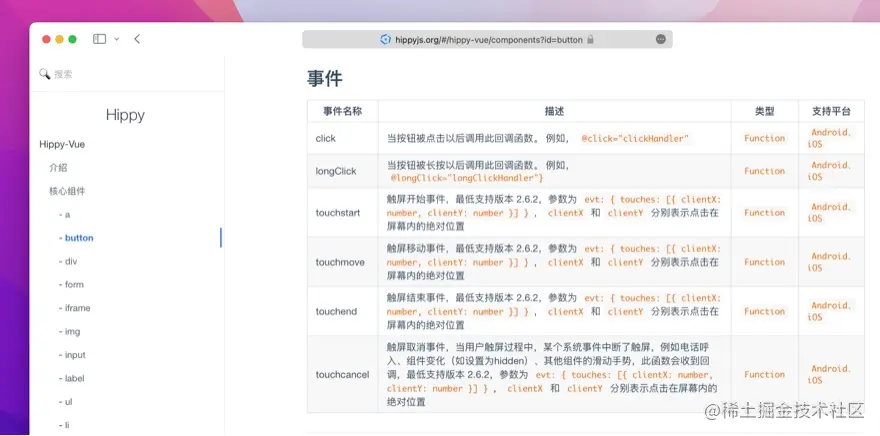
Task: Go back with the back arrow
Action: 137,39
